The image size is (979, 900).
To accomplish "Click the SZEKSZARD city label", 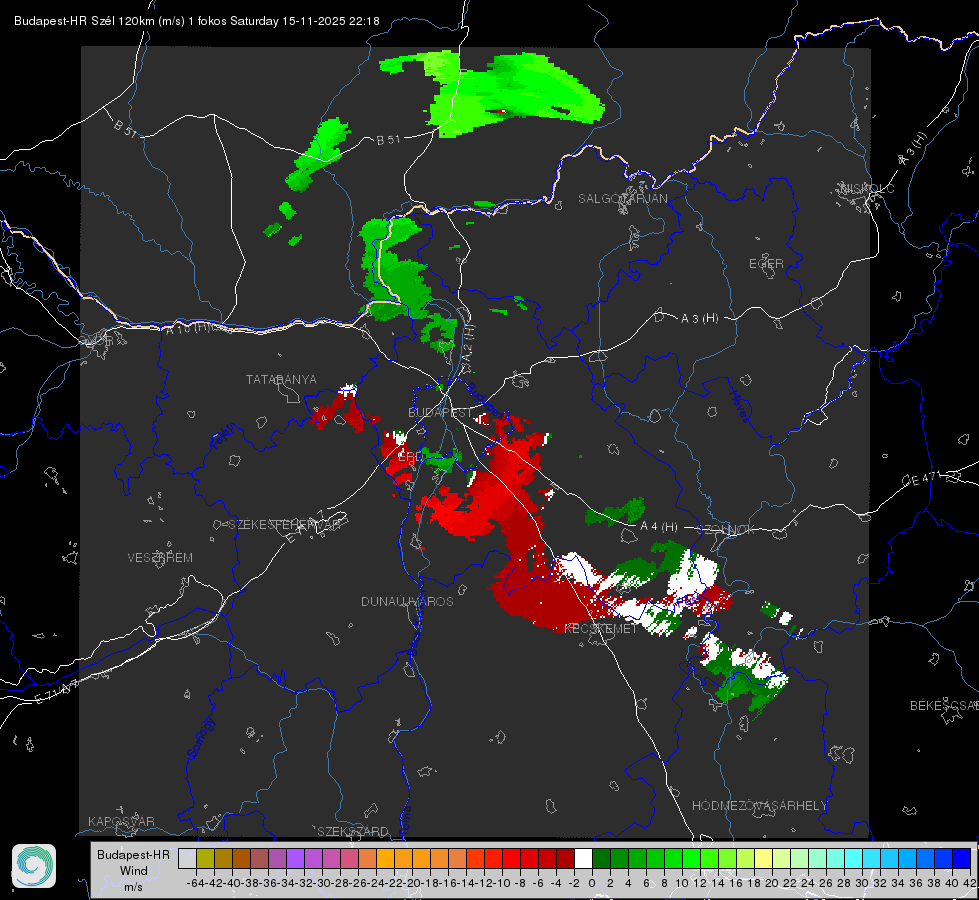I will 353,831.
